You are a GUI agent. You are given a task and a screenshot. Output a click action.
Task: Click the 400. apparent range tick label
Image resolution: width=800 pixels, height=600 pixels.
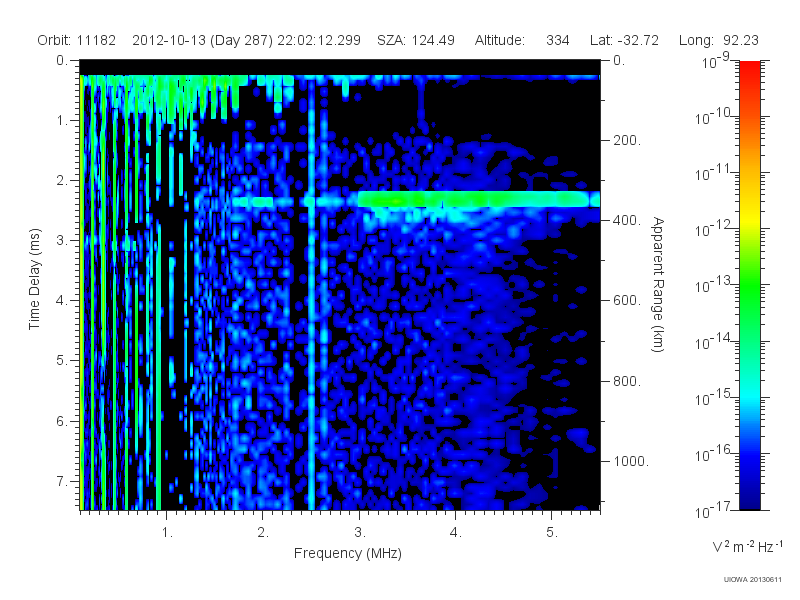point(627,220)
